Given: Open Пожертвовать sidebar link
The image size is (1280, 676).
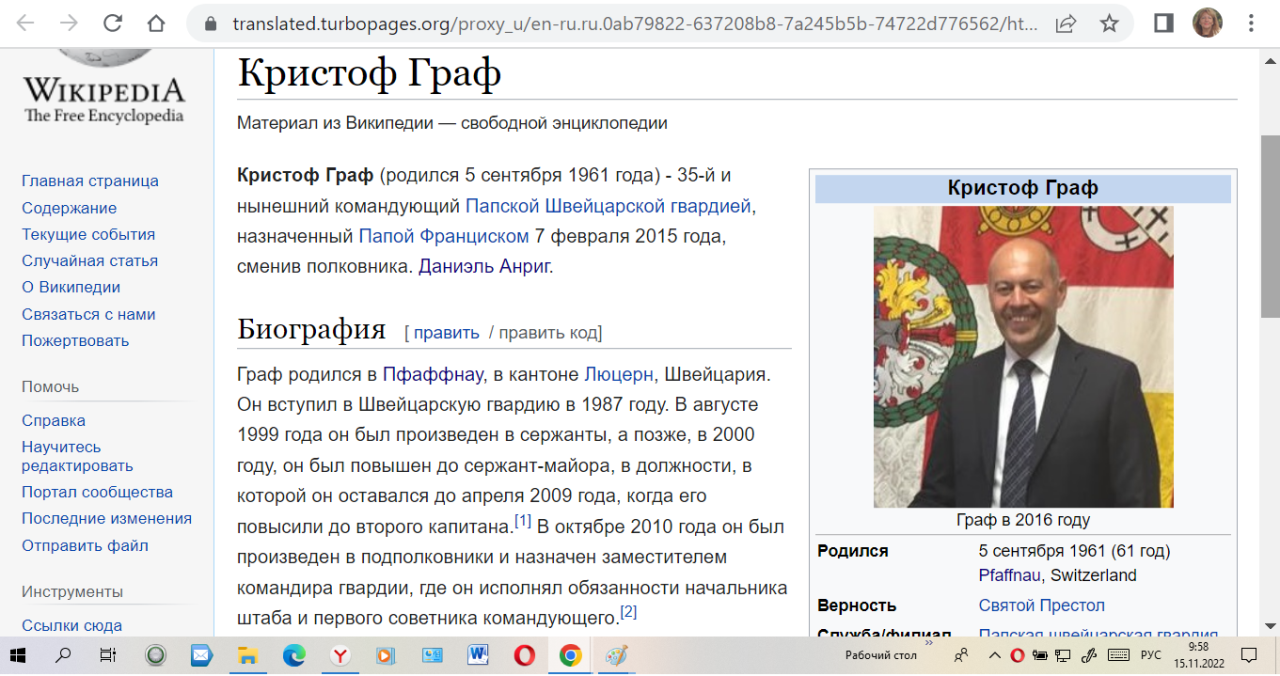Looking at the screenshot, I should pos(75,340).
